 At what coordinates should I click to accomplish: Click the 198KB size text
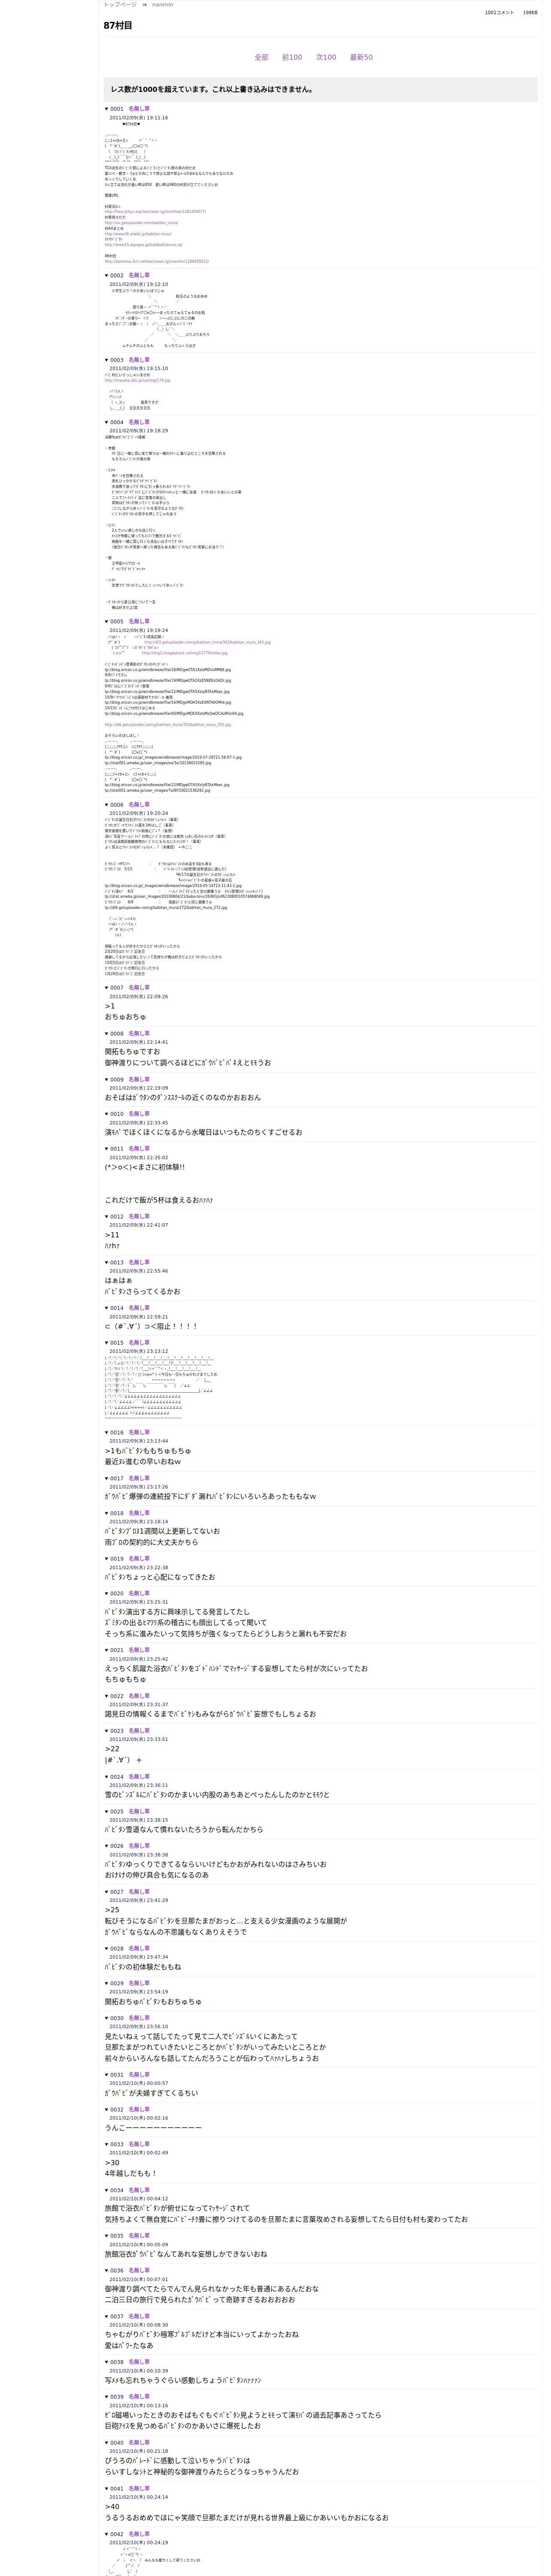pos(530,13)
